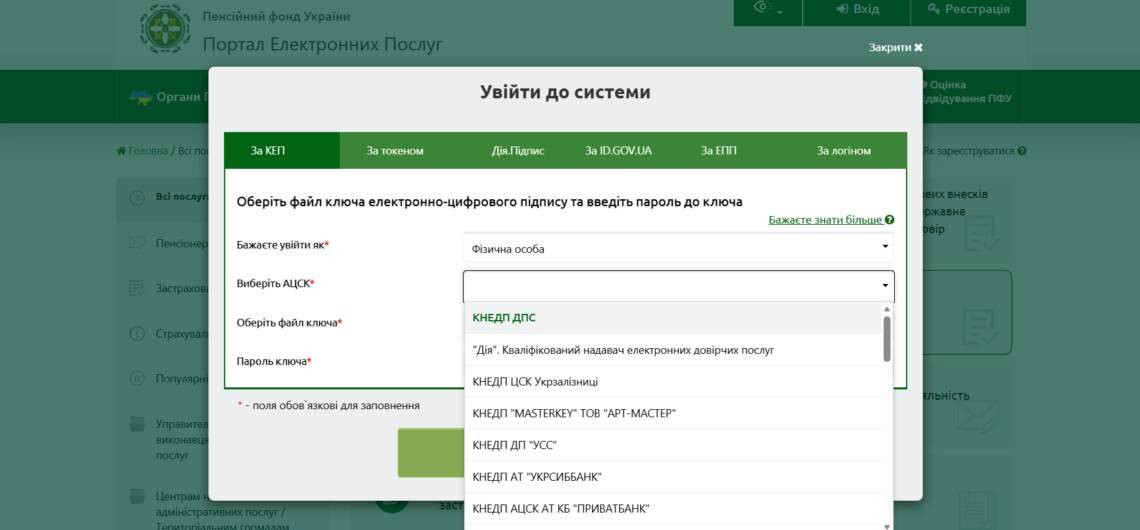The height and width of the screenshot is (530, 1140).
Task: Click the green submit button in dialog
Action: [x=430, y=452]
